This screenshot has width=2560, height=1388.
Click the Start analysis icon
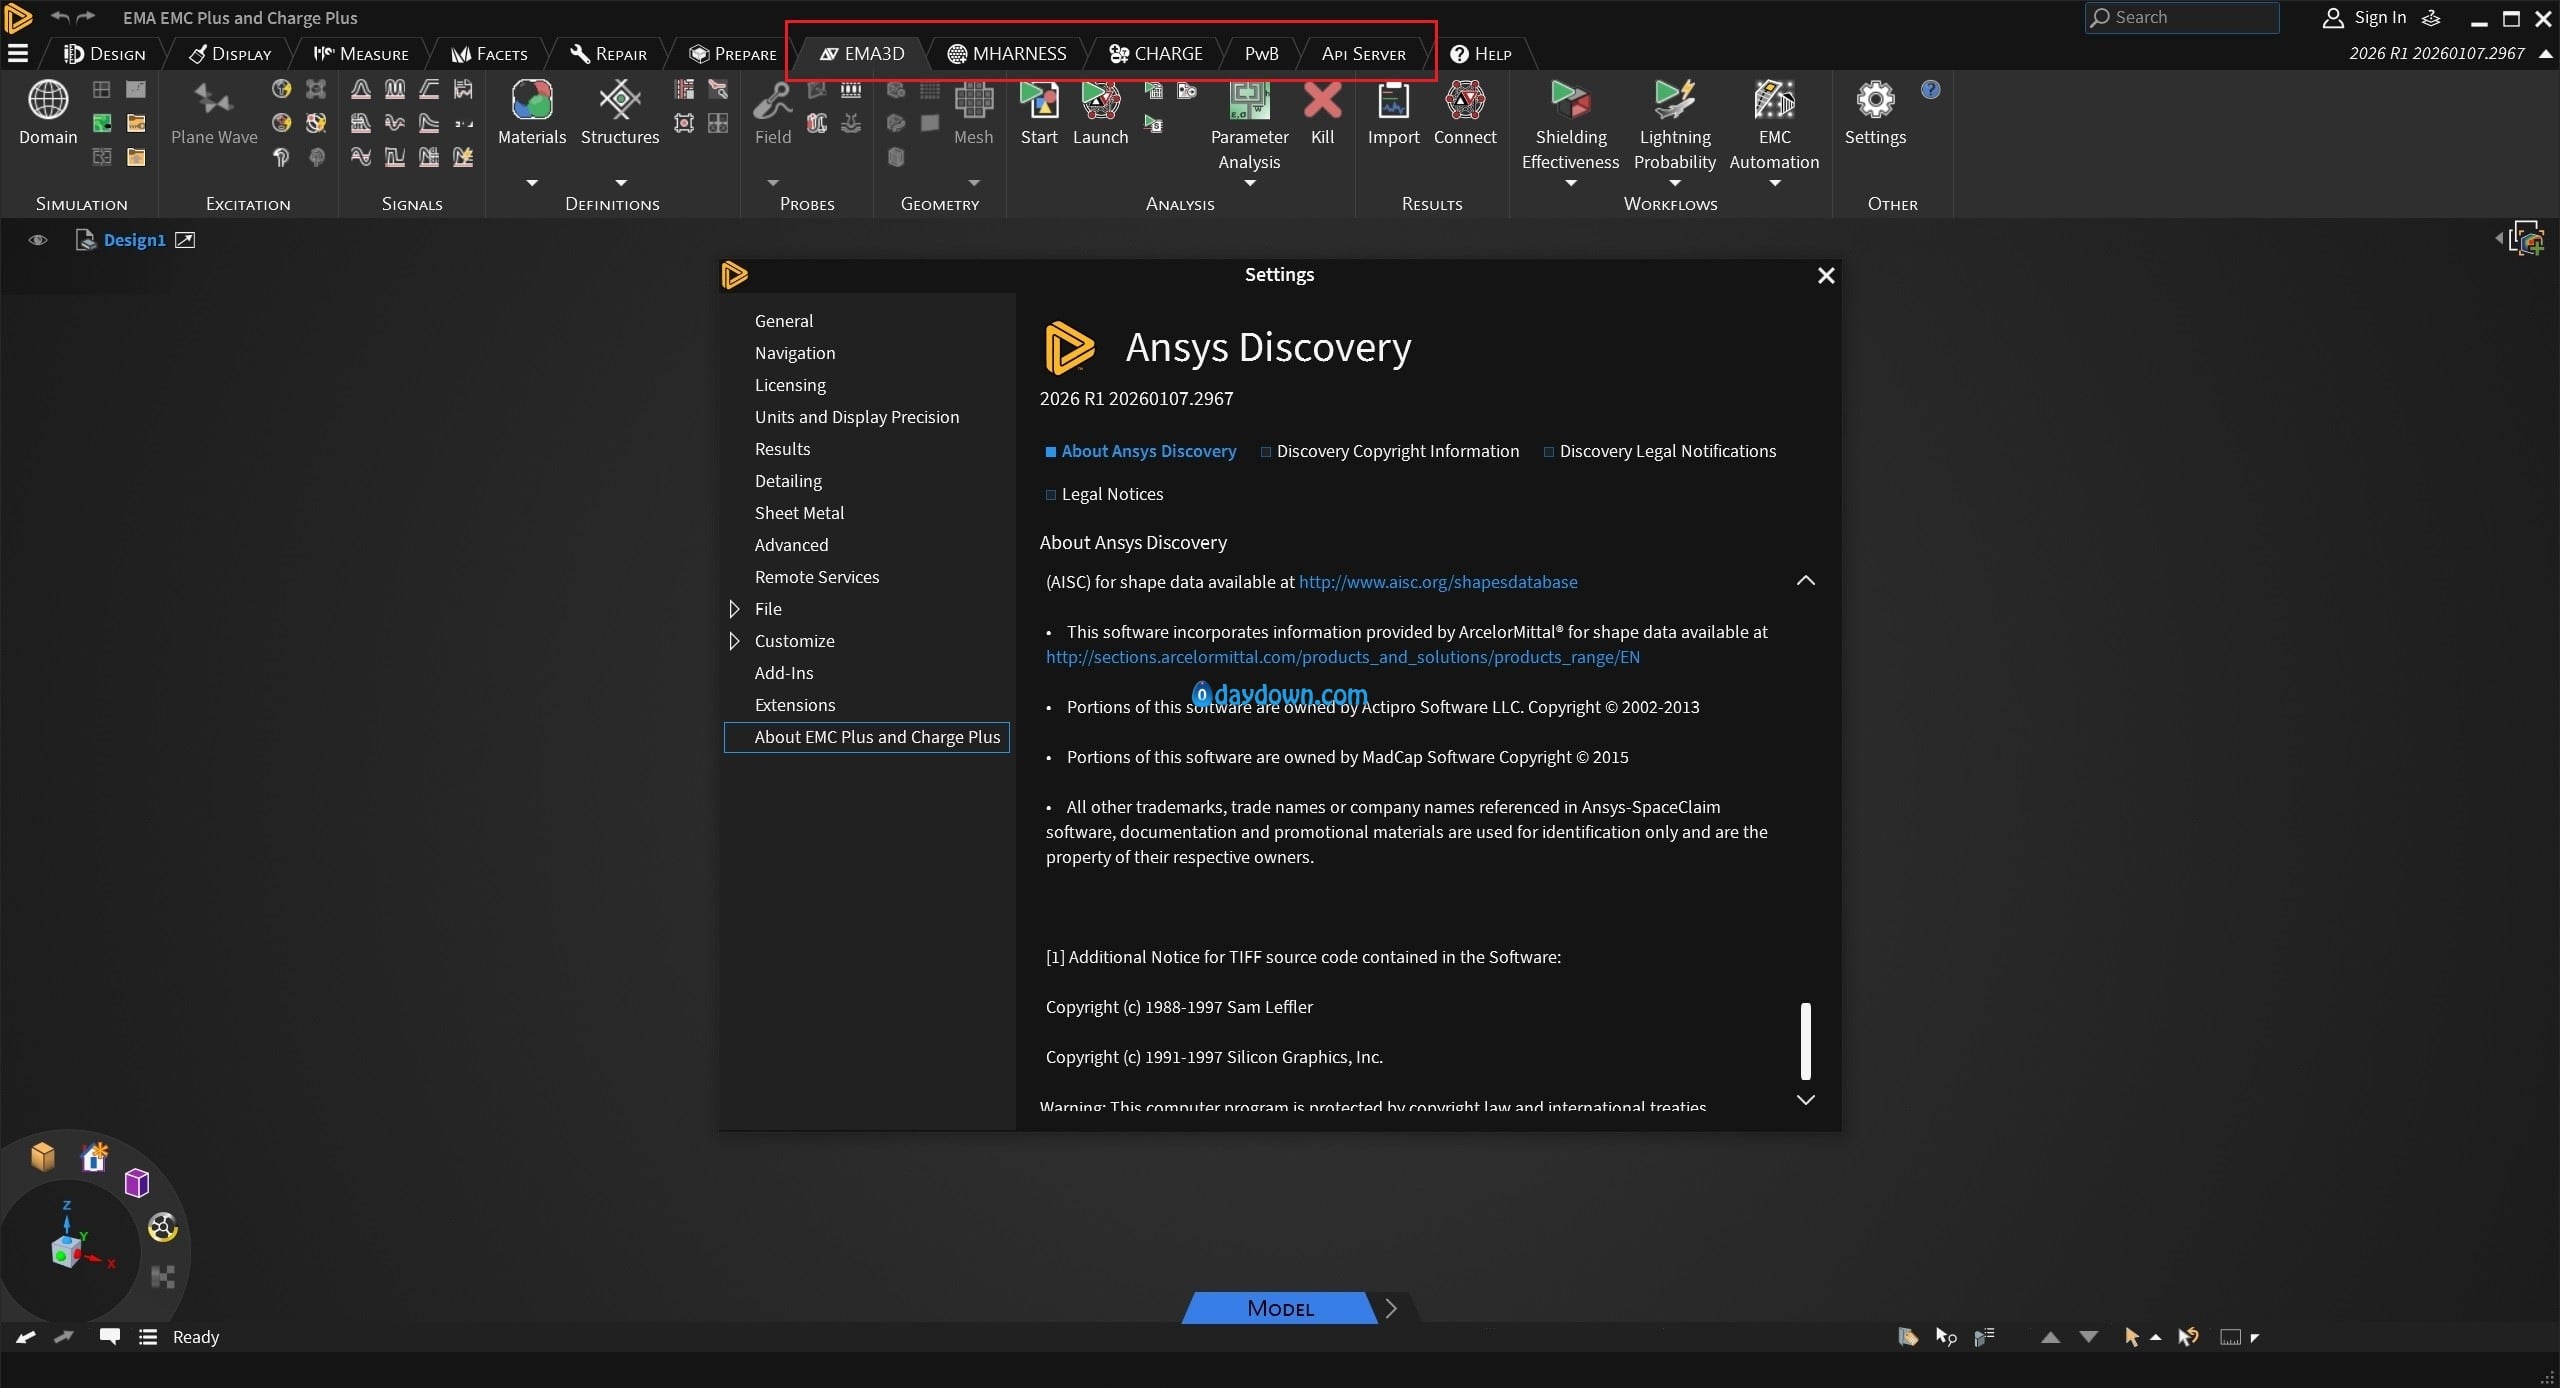(x=1038, y=101)
